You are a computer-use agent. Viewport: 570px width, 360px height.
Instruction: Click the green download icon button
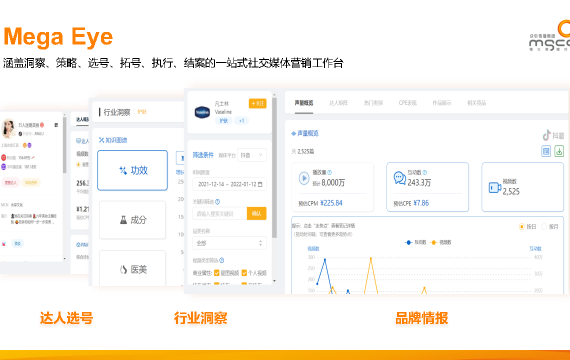[559, 151]
